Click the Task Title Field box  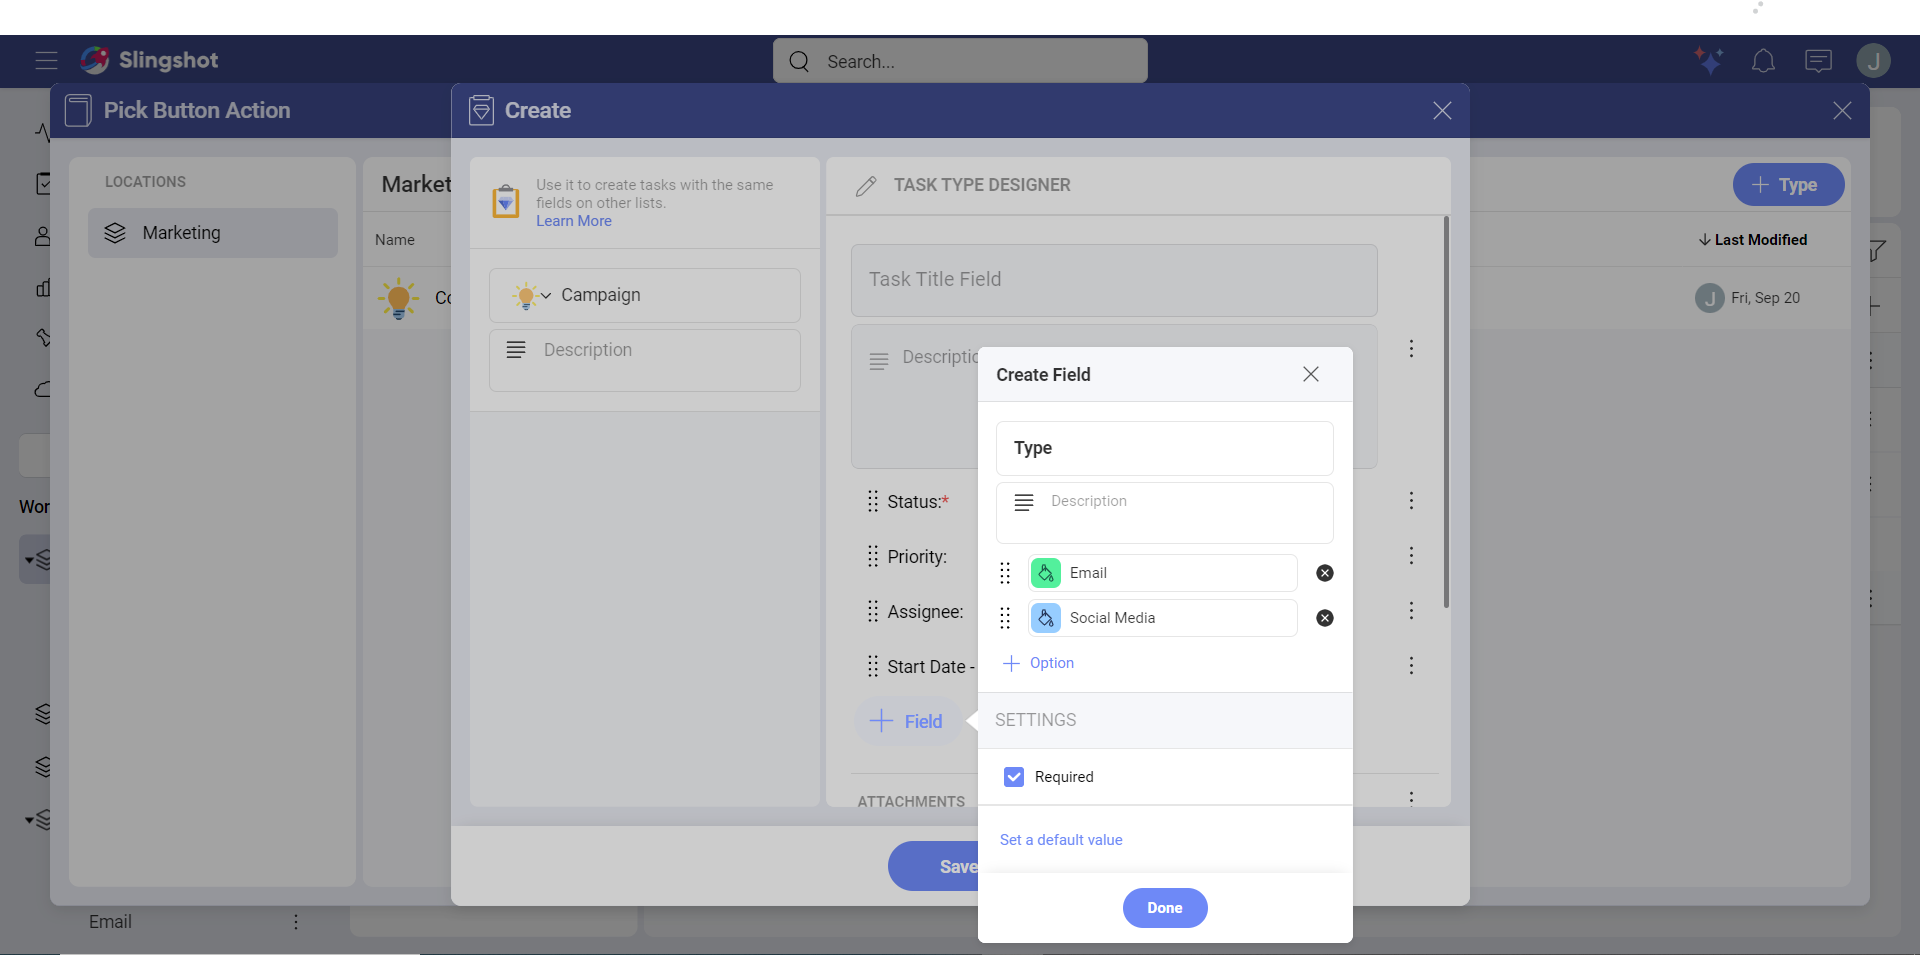pos(1114,280)
